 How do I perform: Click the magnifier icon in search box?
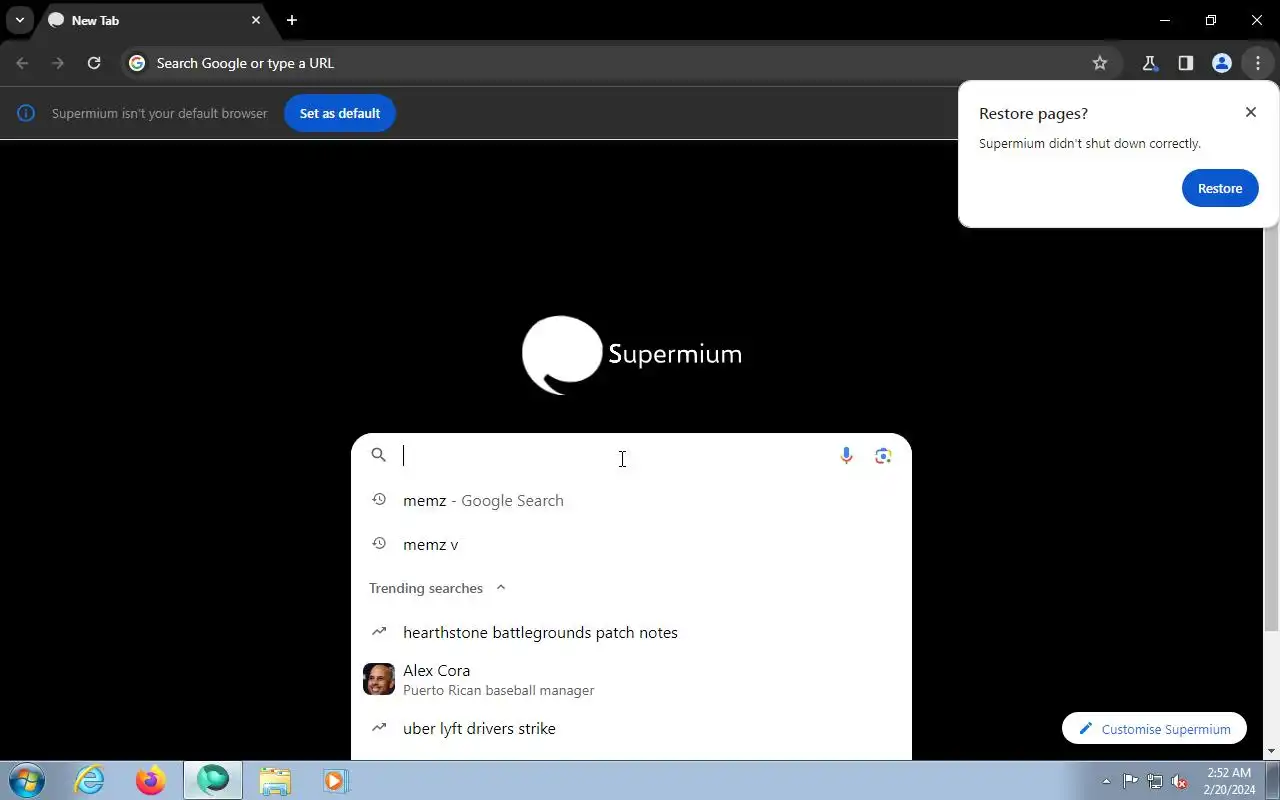[x=378, y=455]
